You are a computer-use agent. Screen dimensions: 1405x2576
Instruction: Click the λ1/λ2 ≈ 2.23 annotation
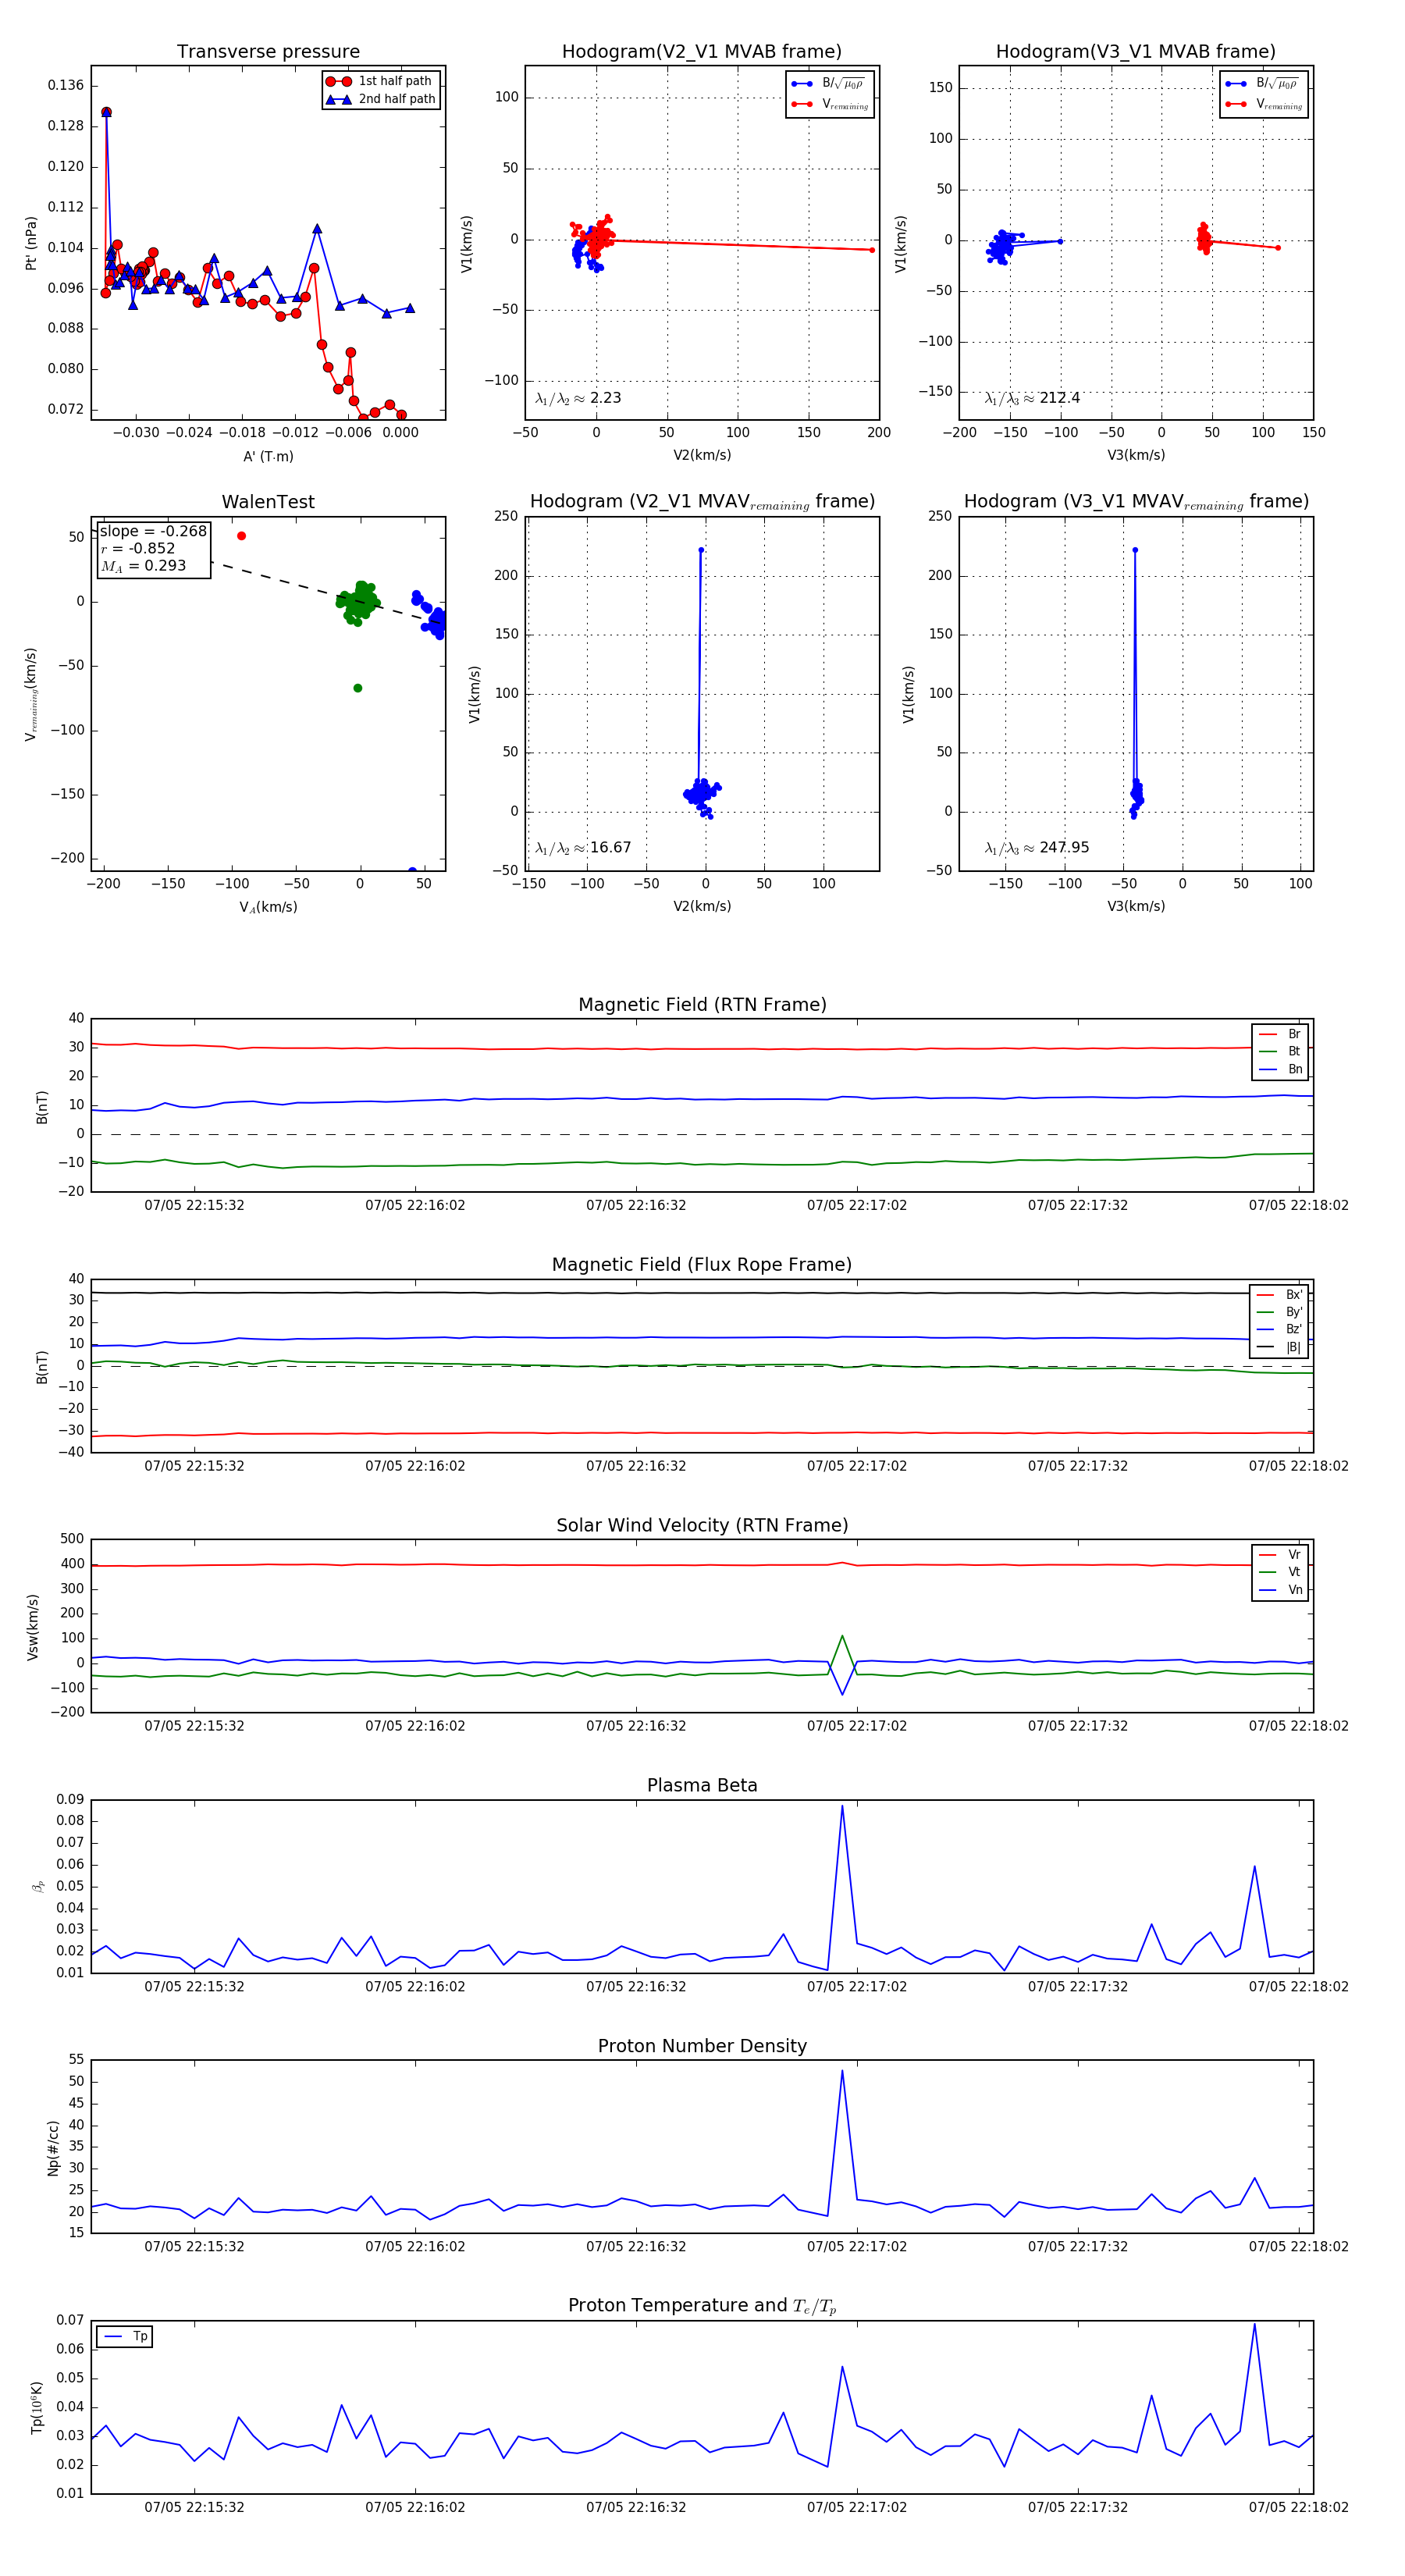578,398
